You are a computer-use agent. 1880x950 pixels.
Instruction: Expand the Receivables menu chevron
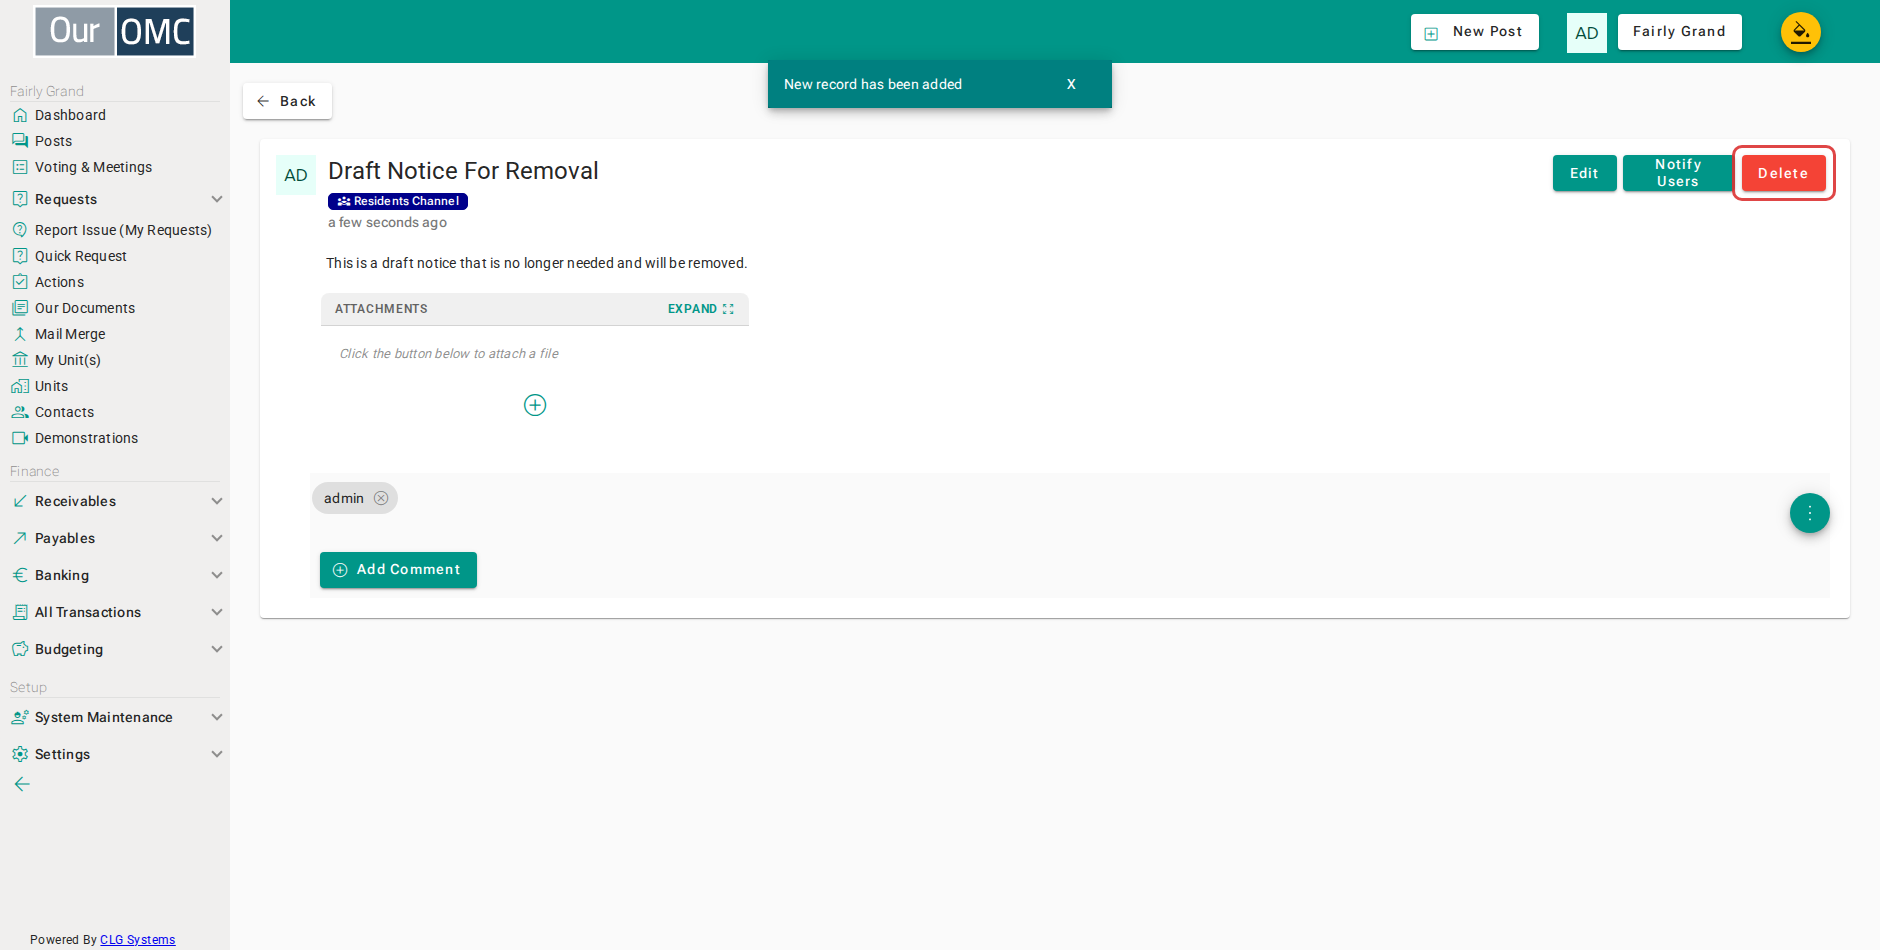tap(217, 501)
